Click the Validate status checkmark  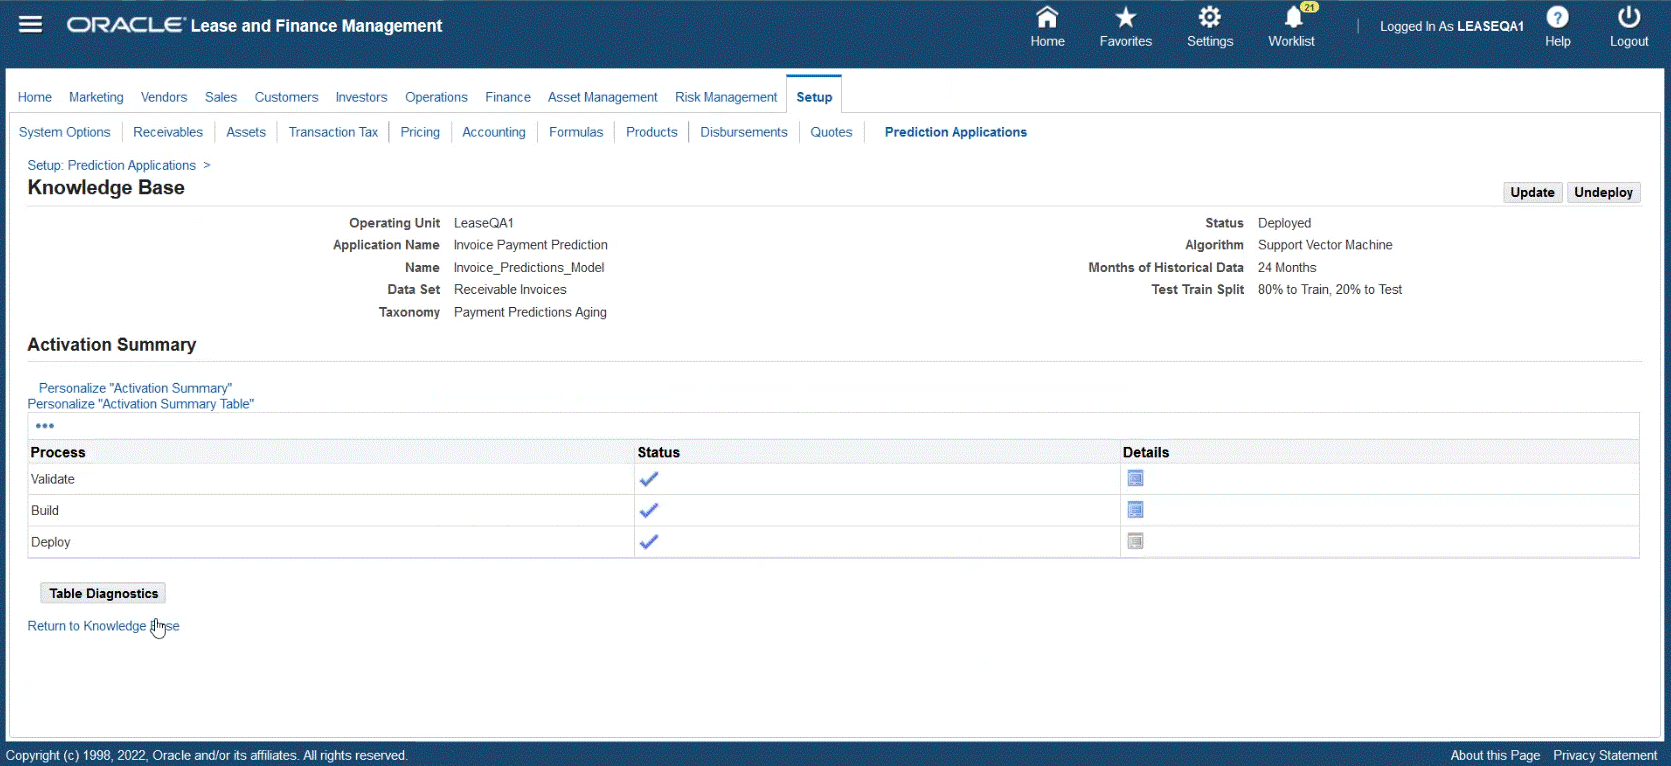point(649,479)
